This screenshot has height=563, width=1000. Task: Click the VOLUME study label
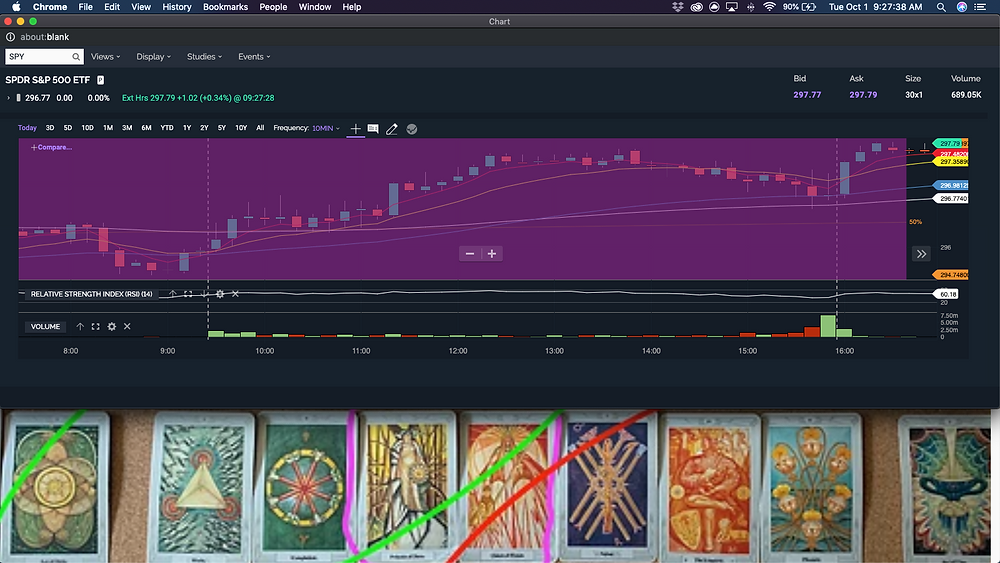tap(45, 326)
